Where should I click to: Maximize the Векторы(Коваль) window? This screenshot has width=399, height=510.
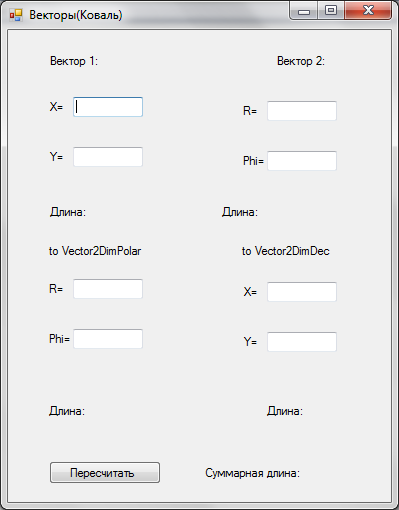point(331,11)
